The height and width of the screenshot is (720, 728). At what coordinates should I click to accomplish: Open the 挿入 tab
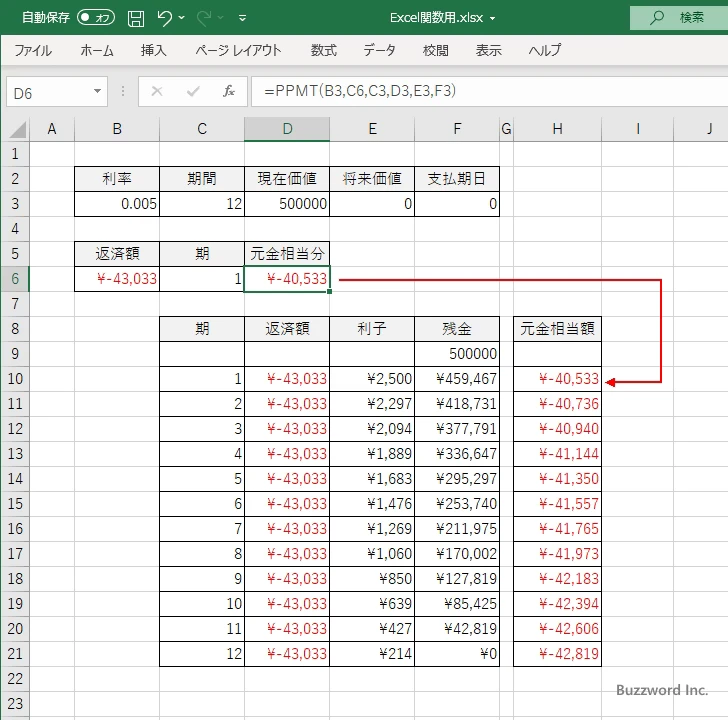tap(154, 50)
